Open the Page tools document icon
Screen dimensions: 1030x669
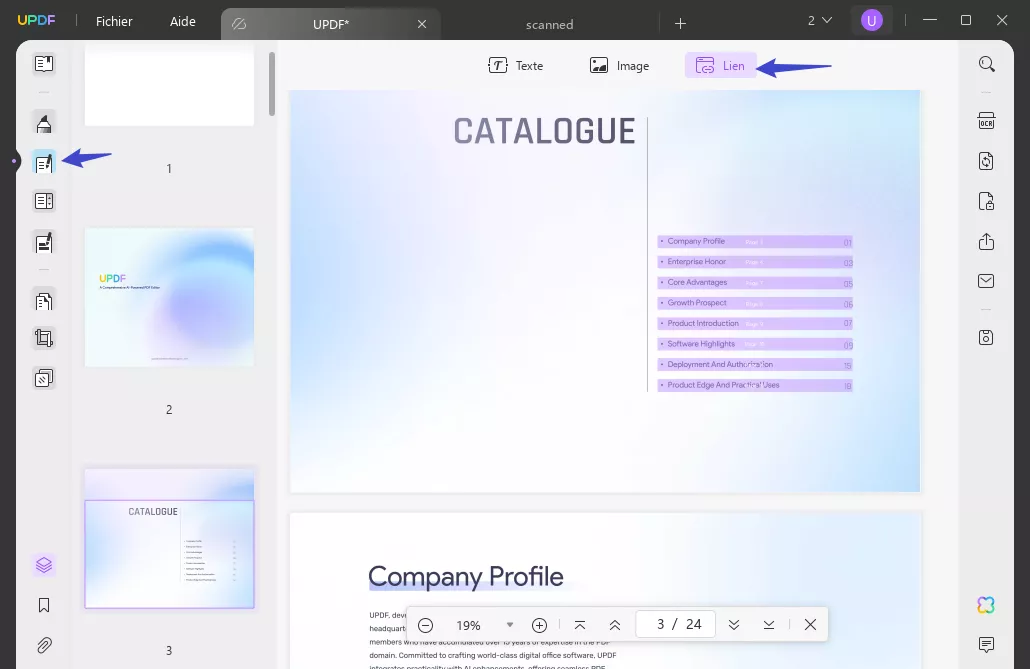point(44,301)
